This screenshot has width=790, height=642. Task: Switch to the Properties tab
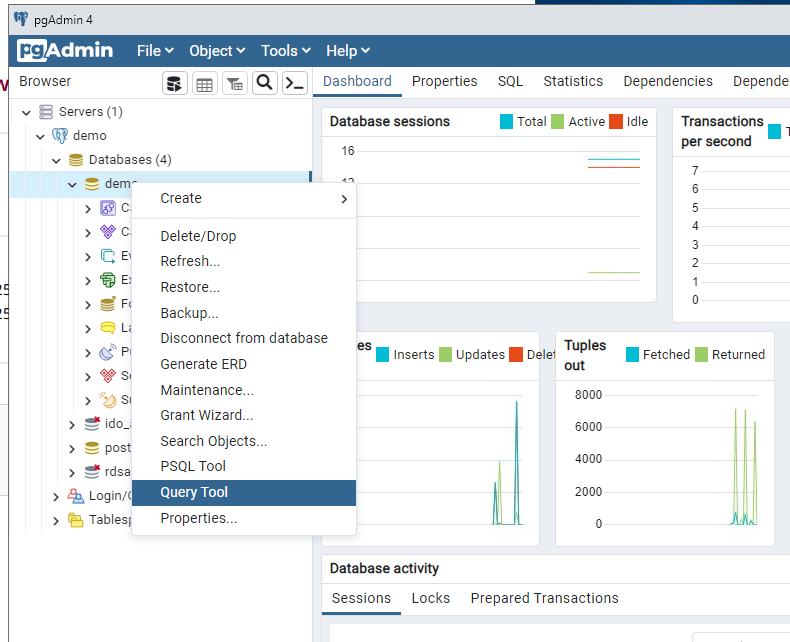(x=444, y=81)
